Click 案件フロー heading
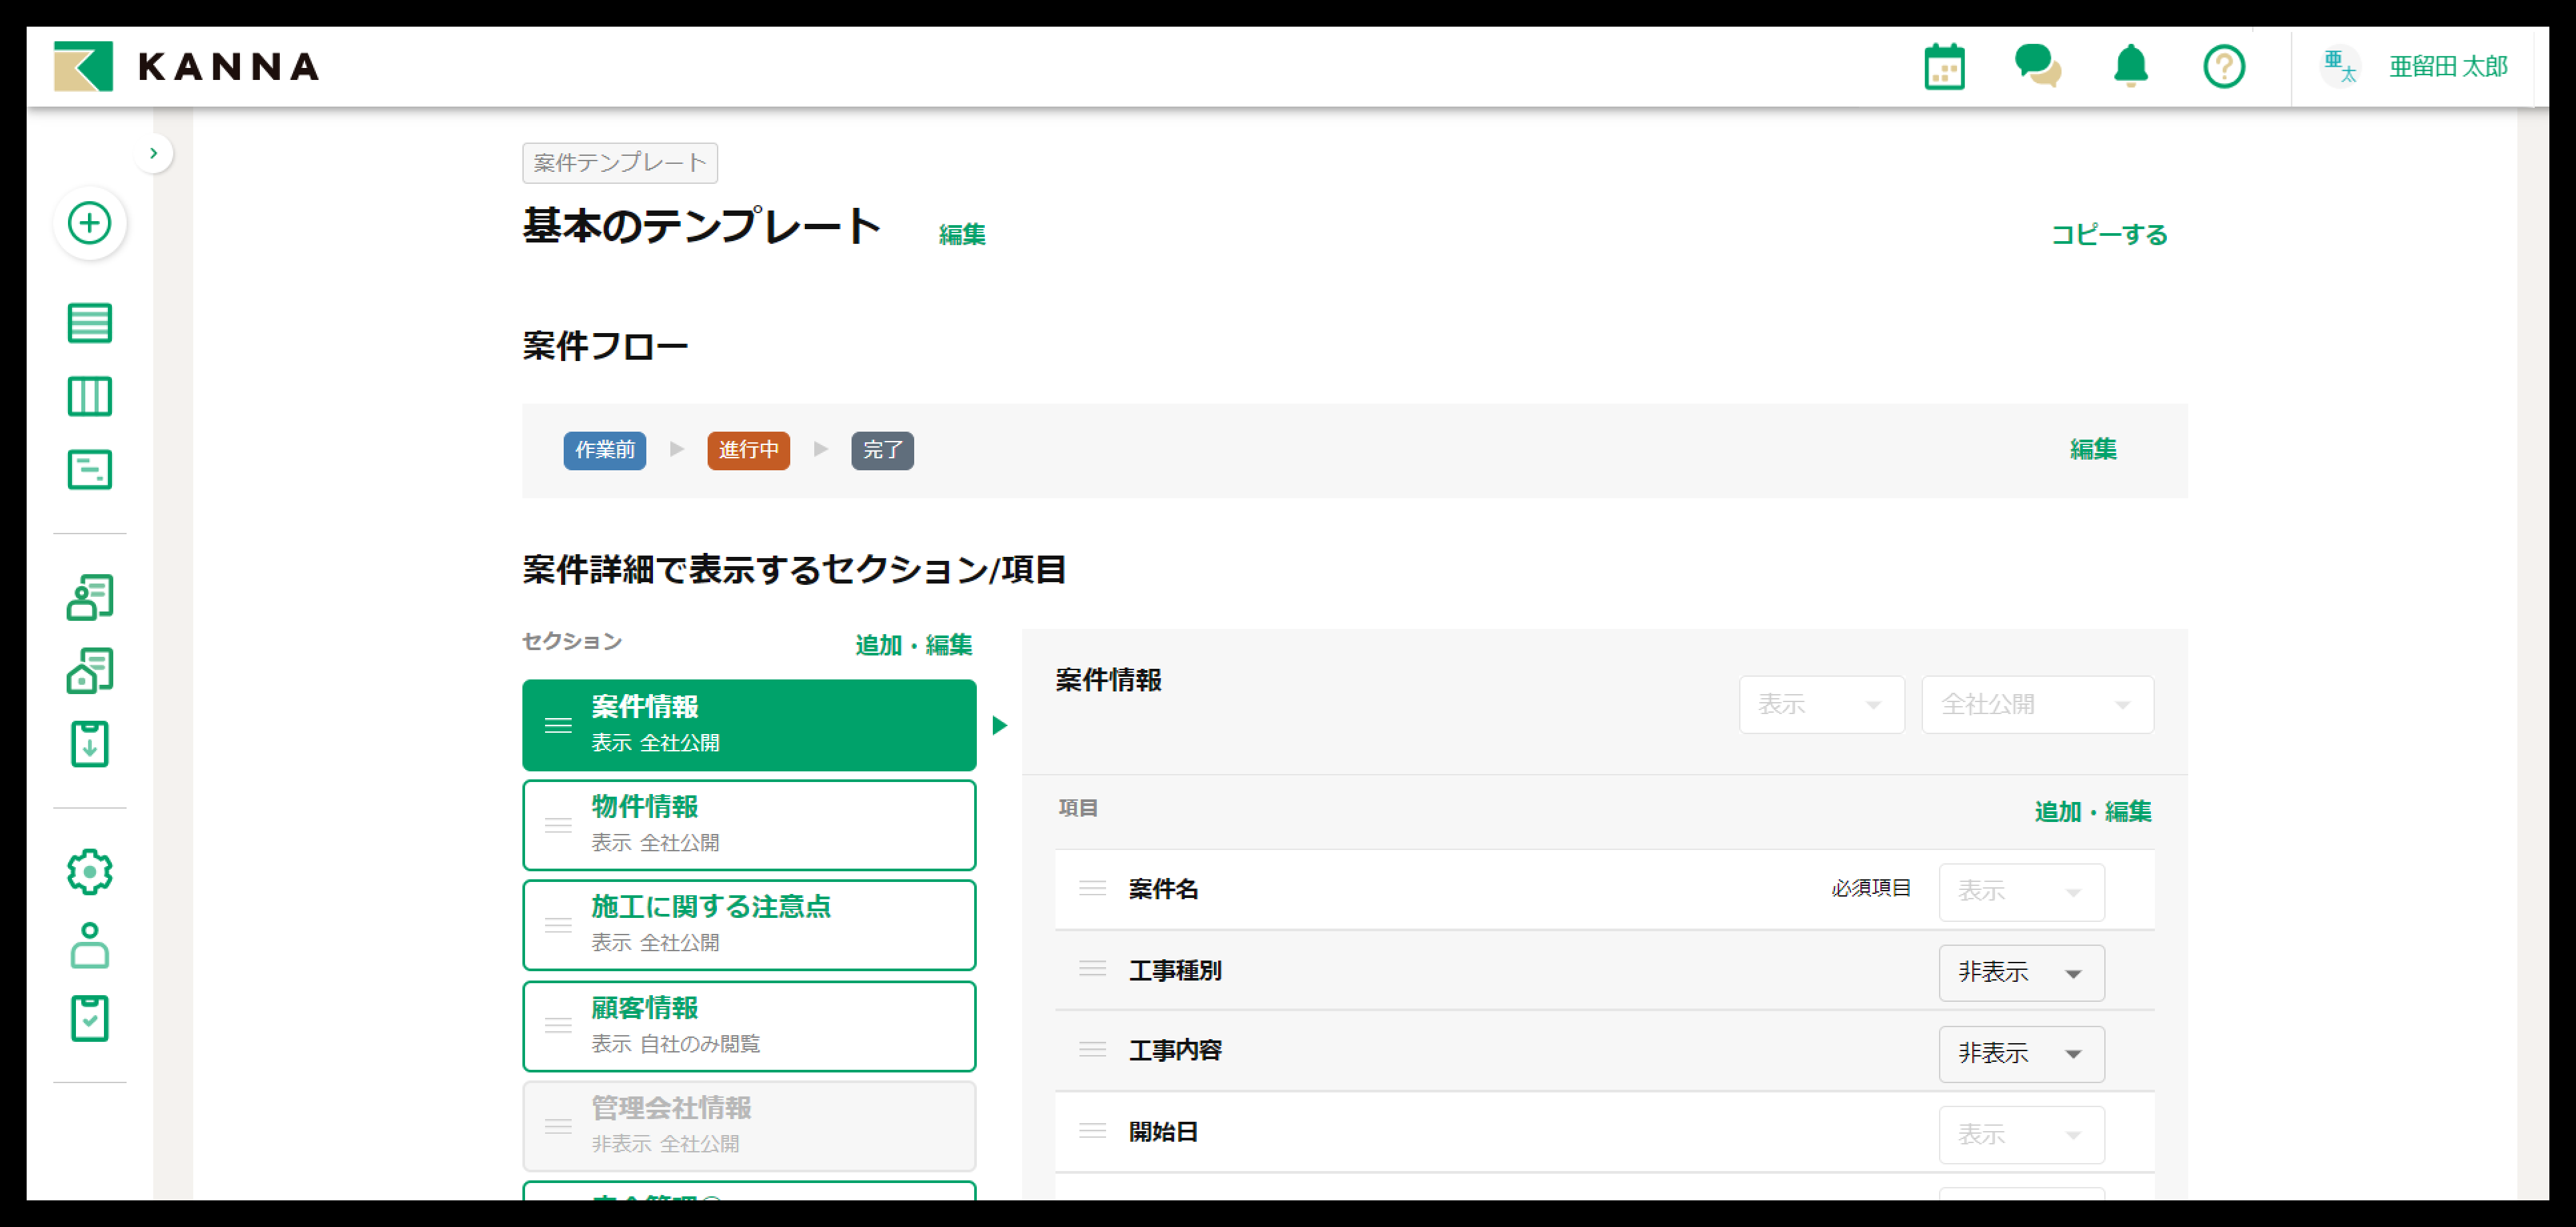Image resolution: width=2576 pixels, height=1227 pixels. (x=605, y=346)
